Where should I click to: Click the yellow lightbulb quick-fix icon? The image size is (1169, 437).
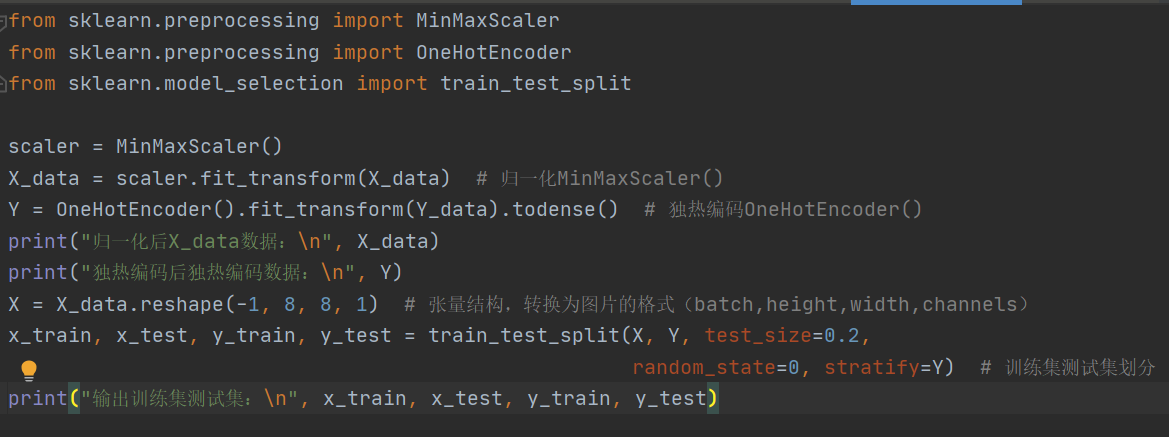(28, 370)
